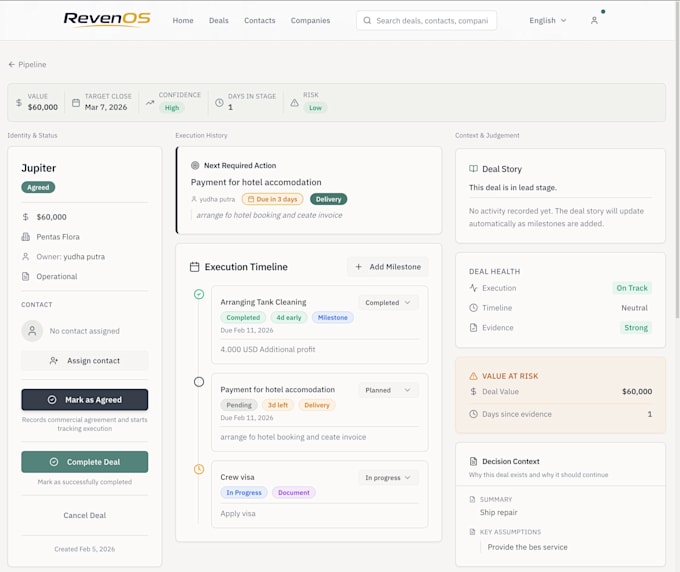Open the user profile icon
Image resolution: width=680 pixels, height=572 pixels.
click(594, 20)
